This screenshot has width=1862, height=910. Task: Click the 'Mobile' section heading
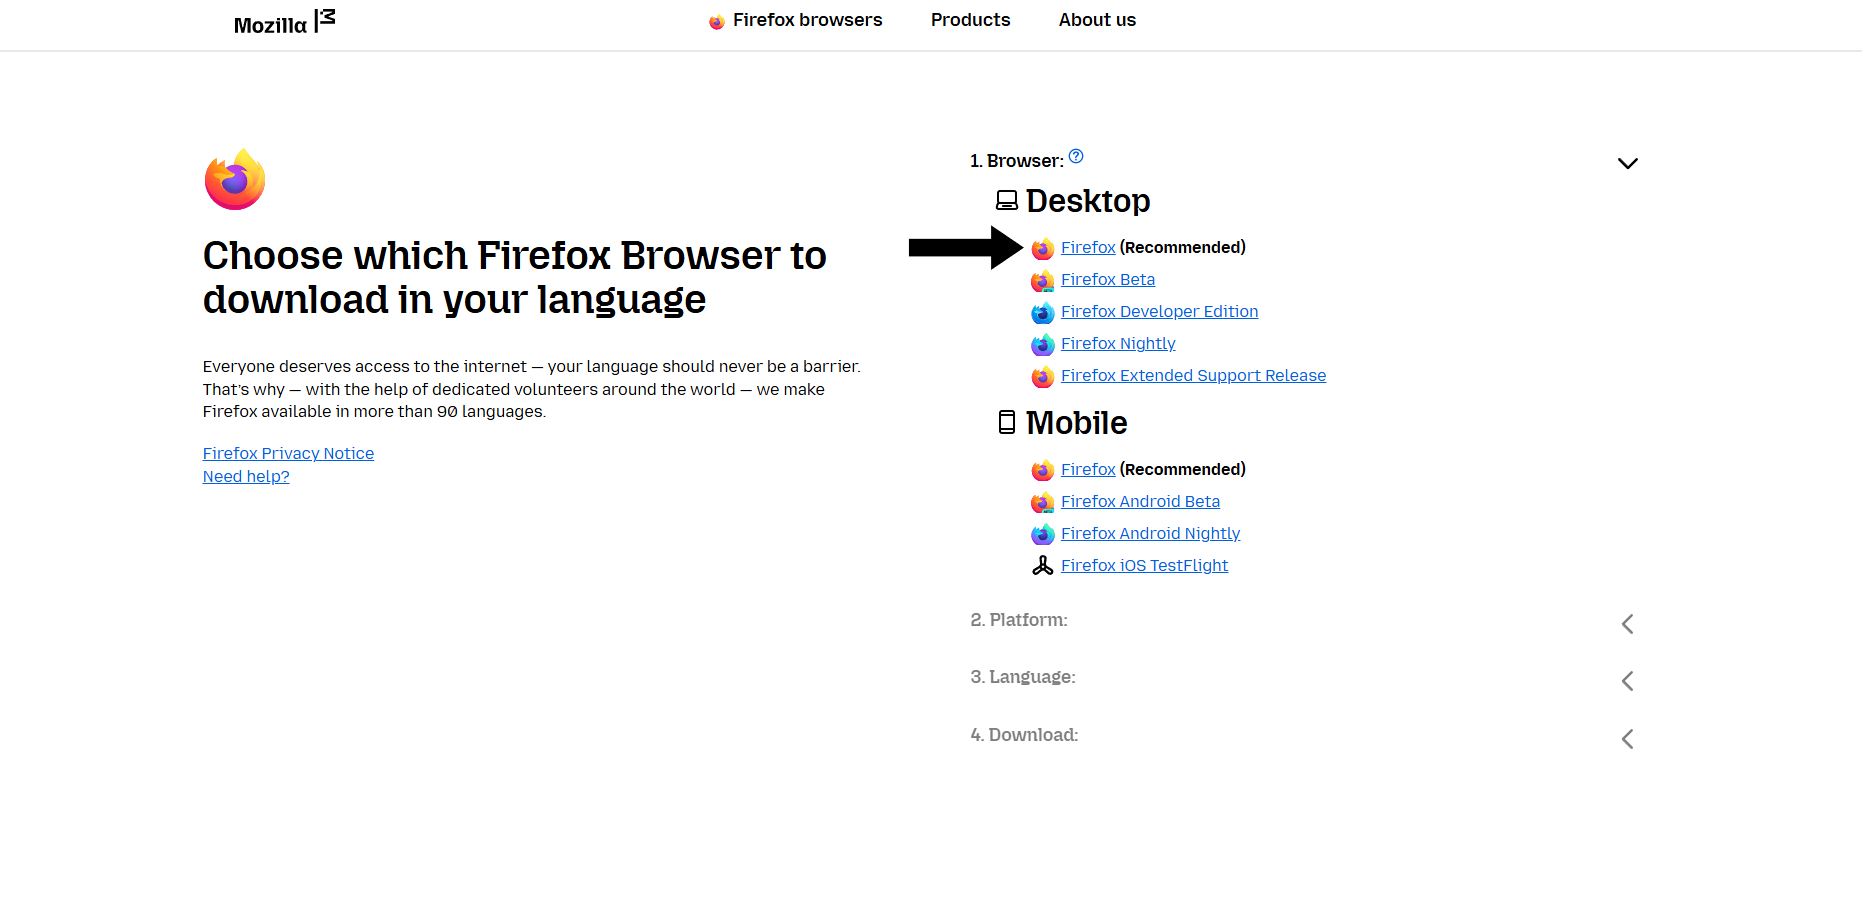click(1077, 423)
